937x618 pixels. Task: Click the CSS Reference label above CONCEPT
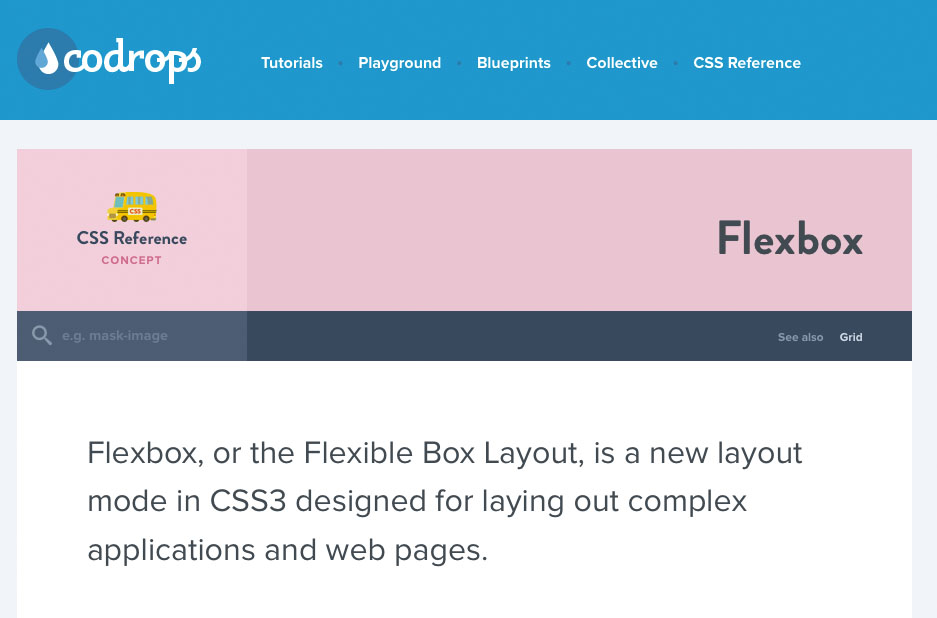tap(131, 239)
